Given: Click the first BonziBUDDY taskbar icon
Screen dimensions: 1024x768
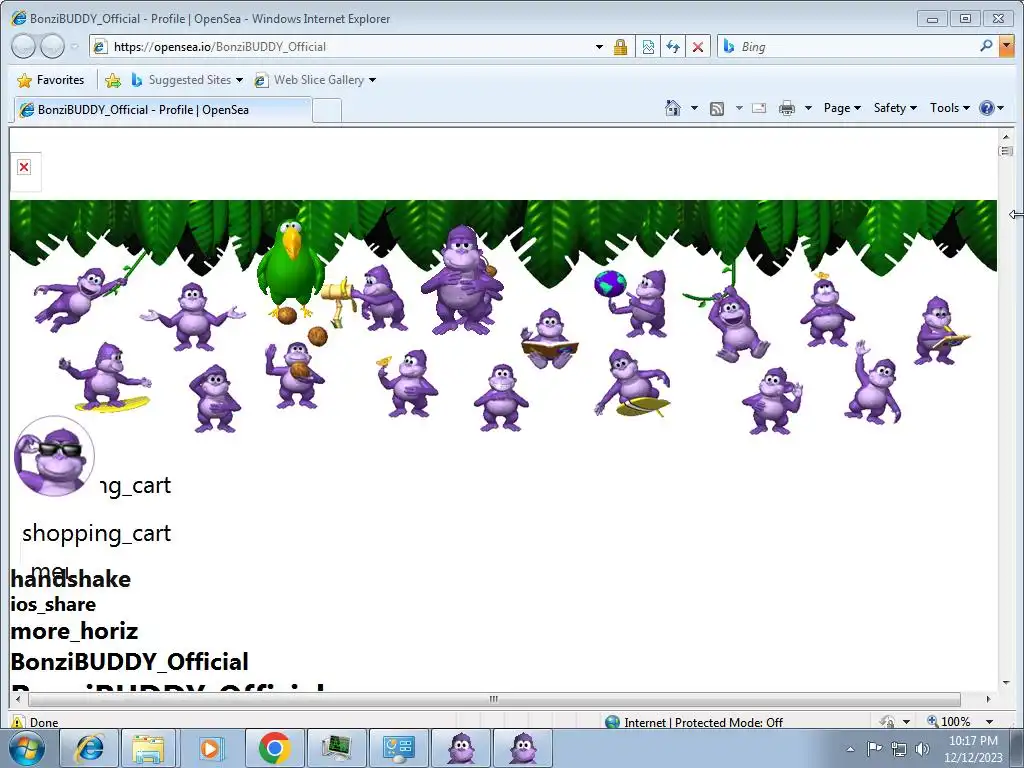Looking at the screenshot, I should (461, 748).
